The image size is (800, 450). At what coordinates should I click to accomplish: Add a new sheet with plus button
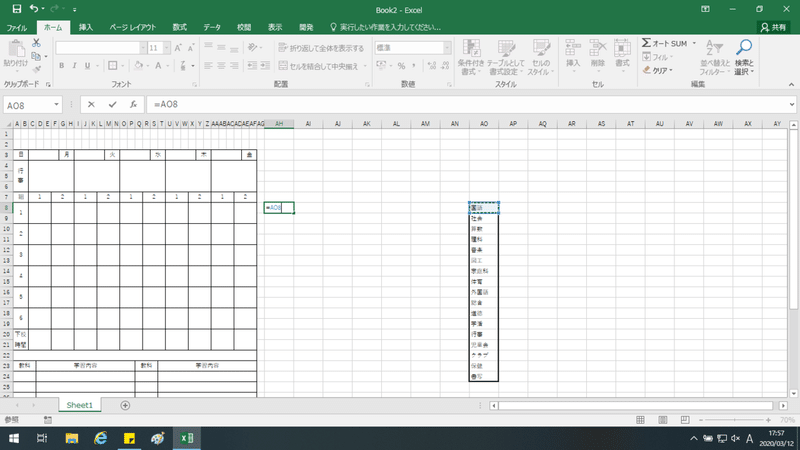coord(125,405)
